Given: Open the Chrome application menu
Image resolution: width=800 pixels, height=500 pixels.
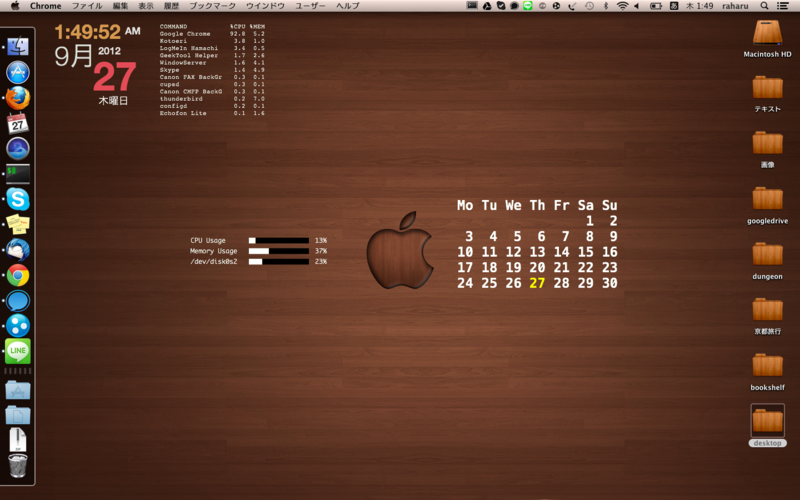Looking at the screenshot, I should (45, 6).
